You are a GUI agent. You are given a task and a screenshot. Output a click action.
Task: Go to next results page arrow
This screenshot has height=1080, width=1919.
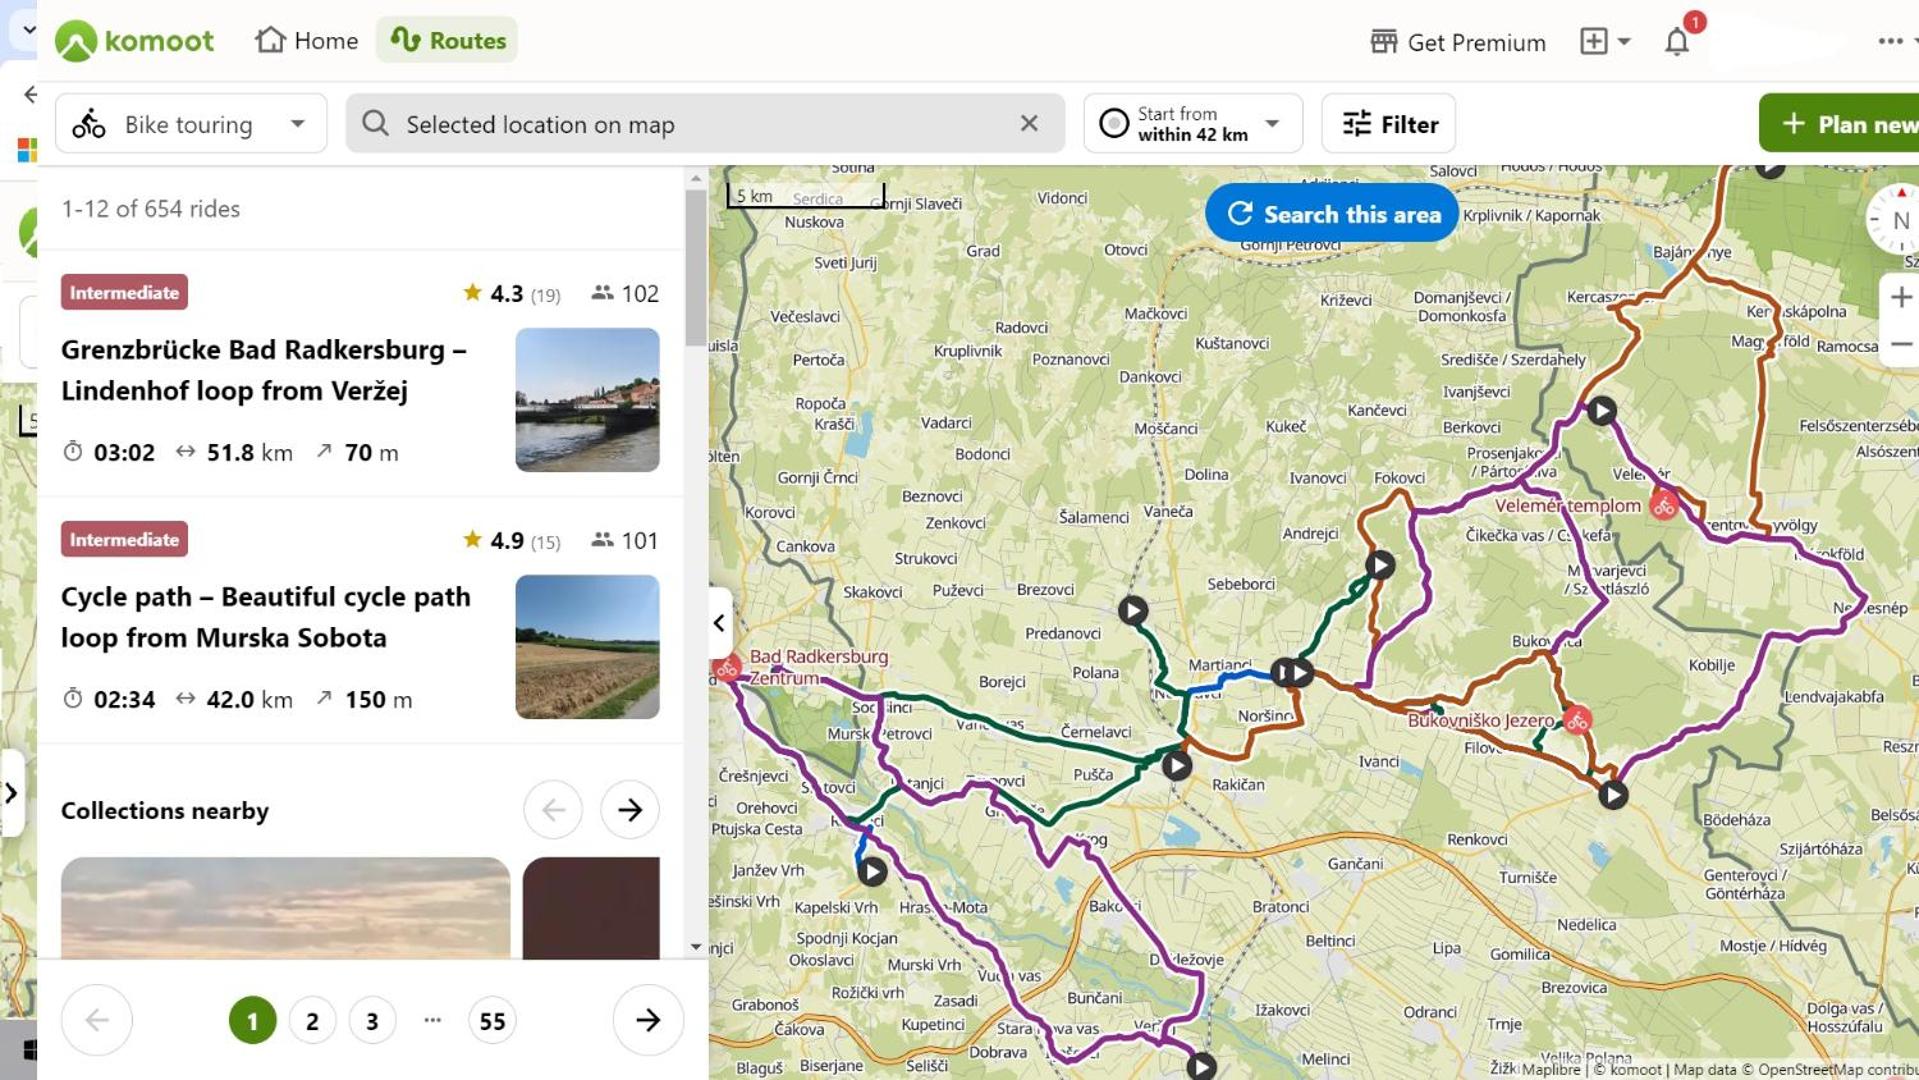[648, 1020]
